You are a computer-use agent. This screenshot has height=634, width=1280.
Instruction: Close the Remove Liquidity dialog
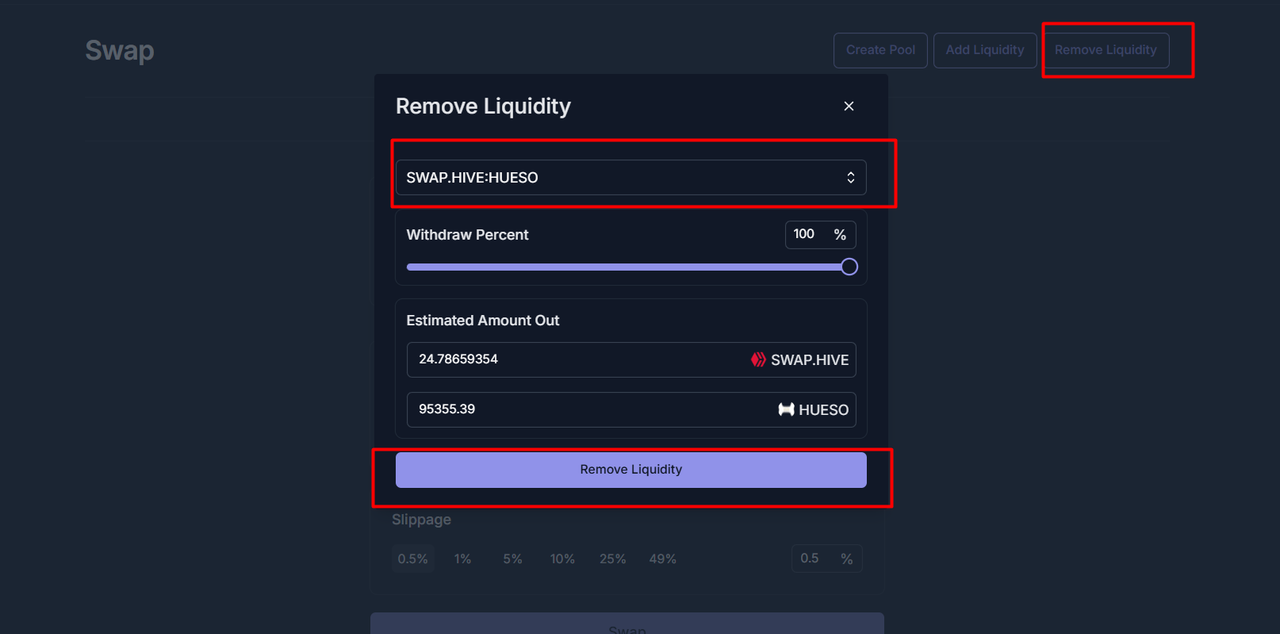coord(849,106)
